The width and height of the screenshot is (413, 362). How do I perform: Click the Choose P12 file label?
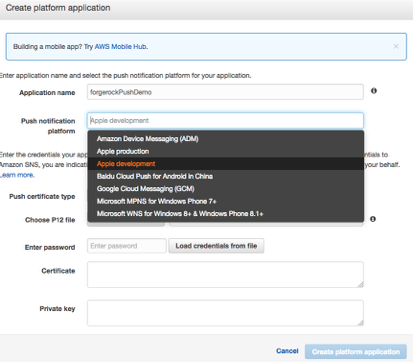click(x=50, y=220)
